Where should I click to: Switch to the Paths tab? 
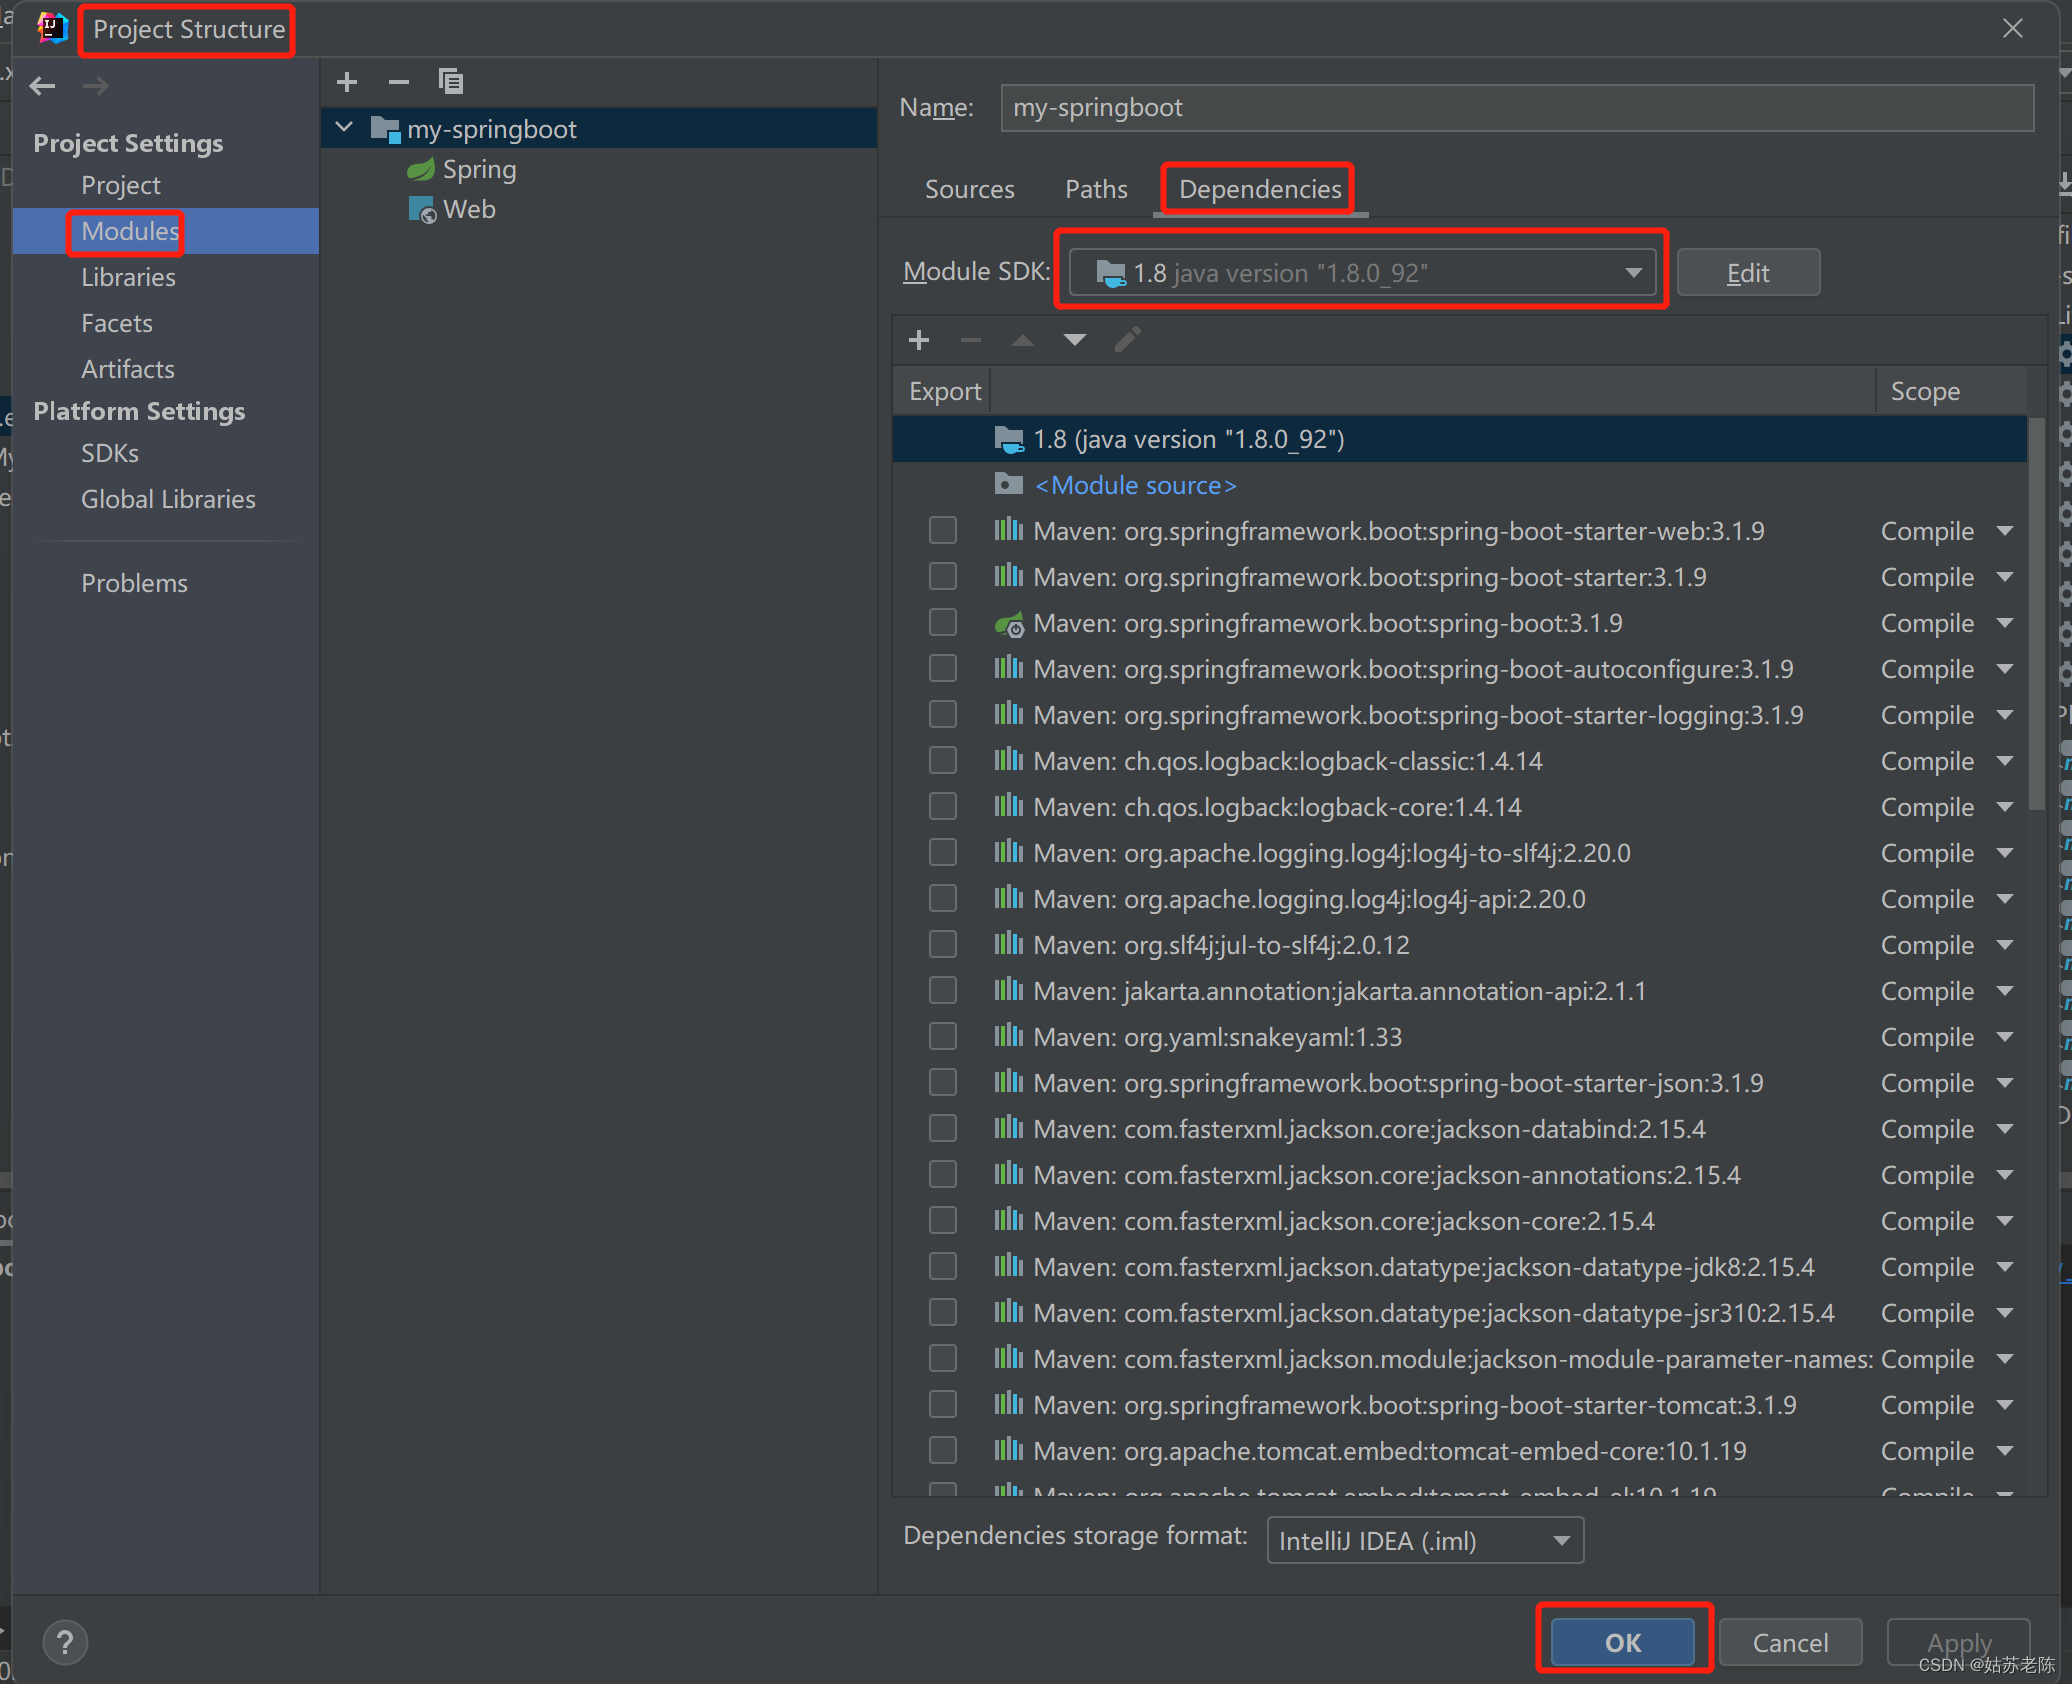(x=1096, y=189)
